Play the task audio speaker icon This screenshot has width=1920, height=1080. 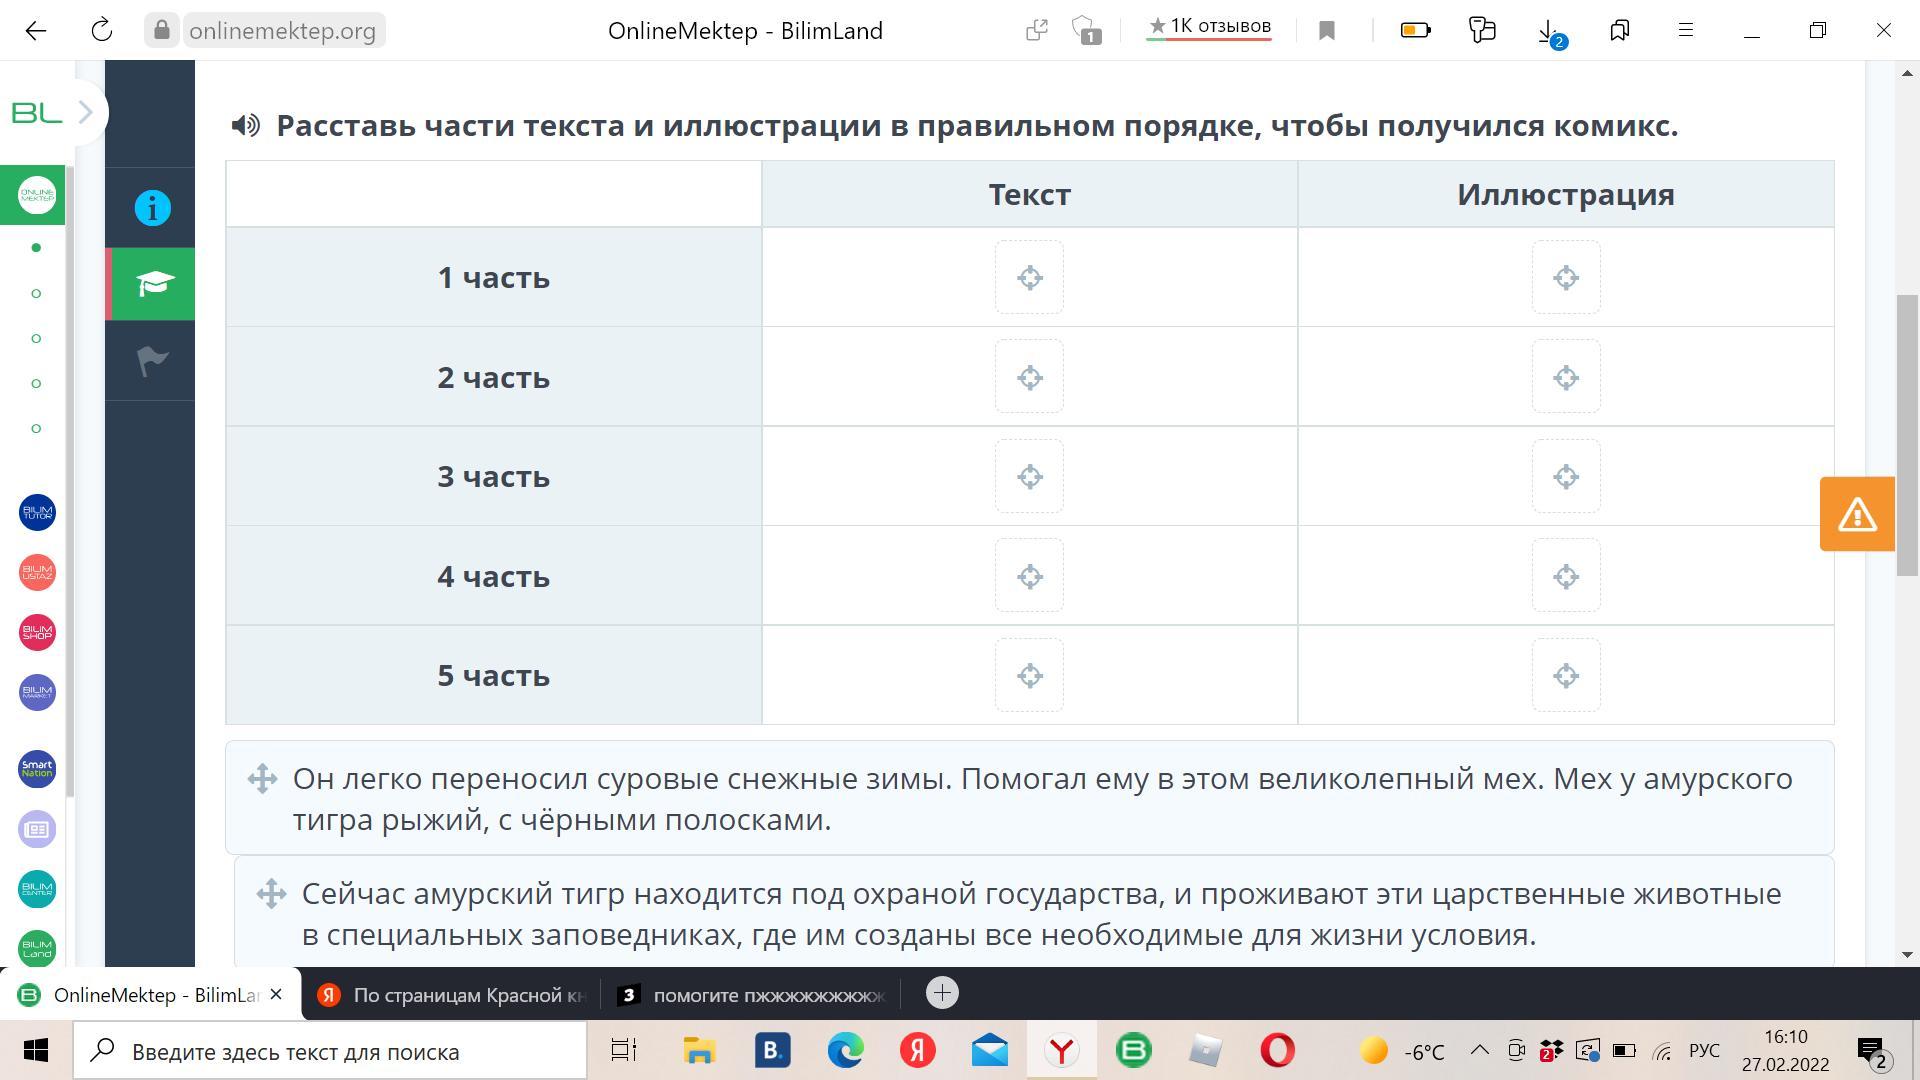(245, 125)
